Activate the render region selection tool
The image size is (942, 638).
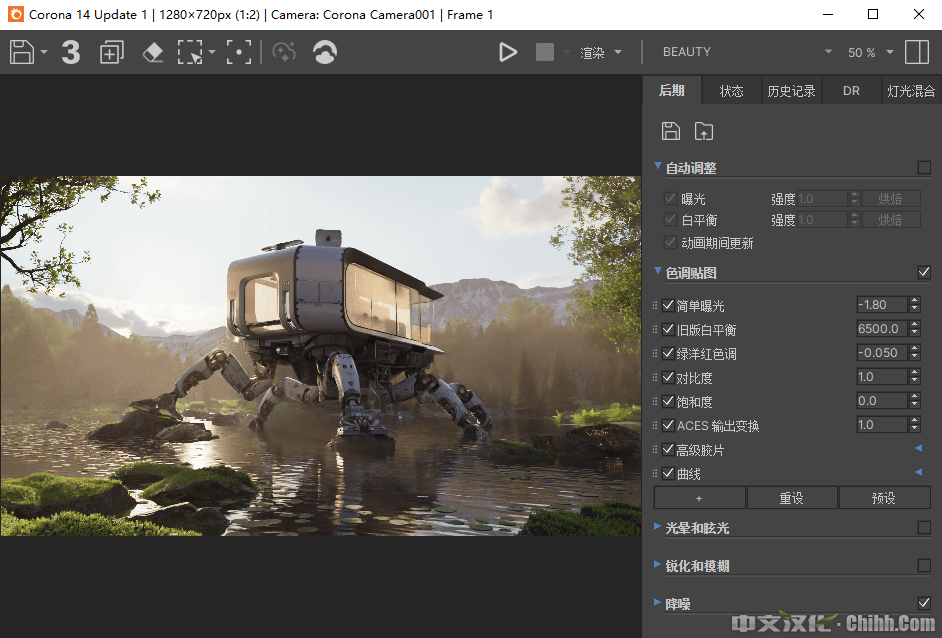(189, 52)
